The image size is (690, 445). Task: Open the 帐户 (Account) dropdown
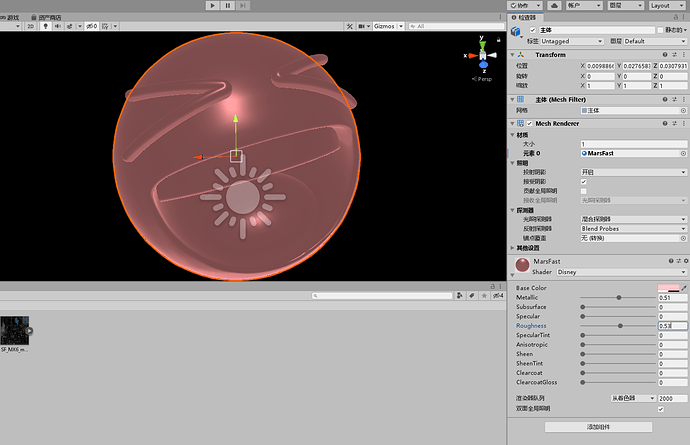click(584, 5)
